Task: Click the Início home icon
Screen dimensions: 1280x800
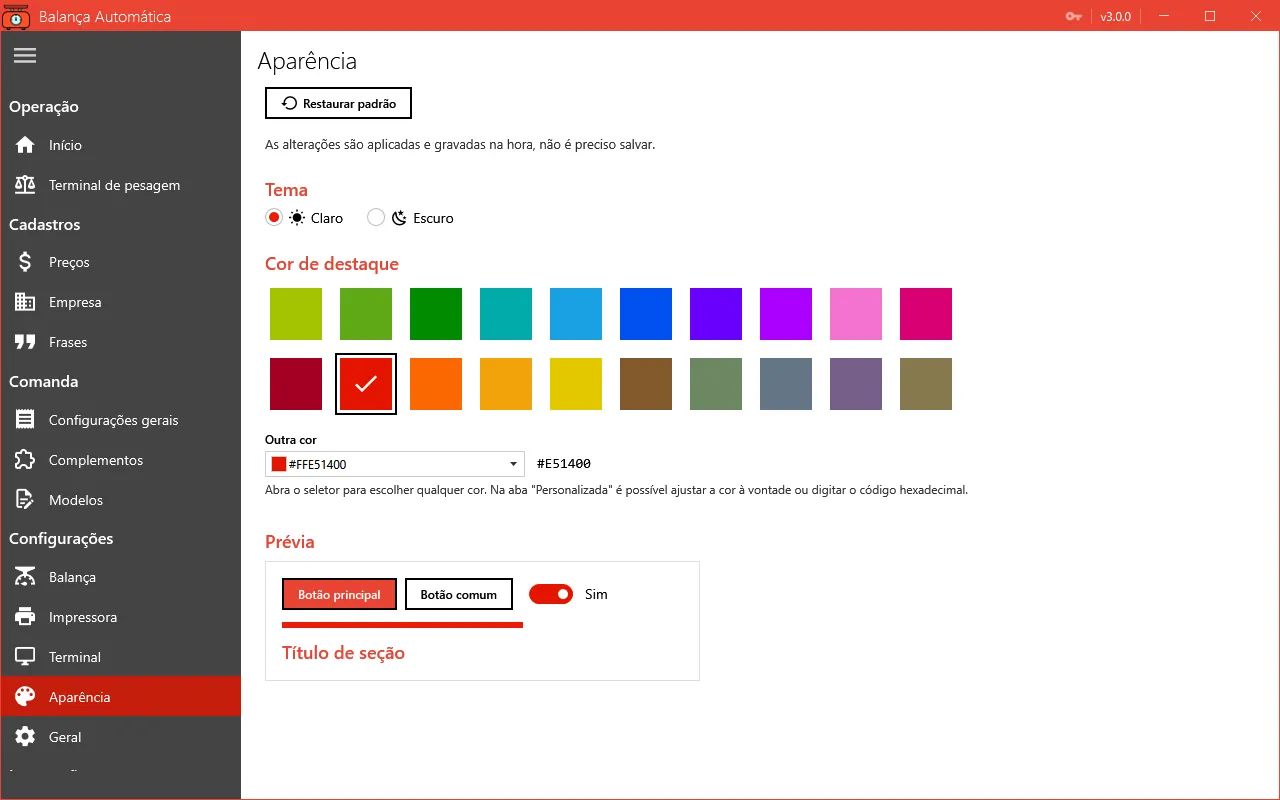Action: [x=25, y=145]
